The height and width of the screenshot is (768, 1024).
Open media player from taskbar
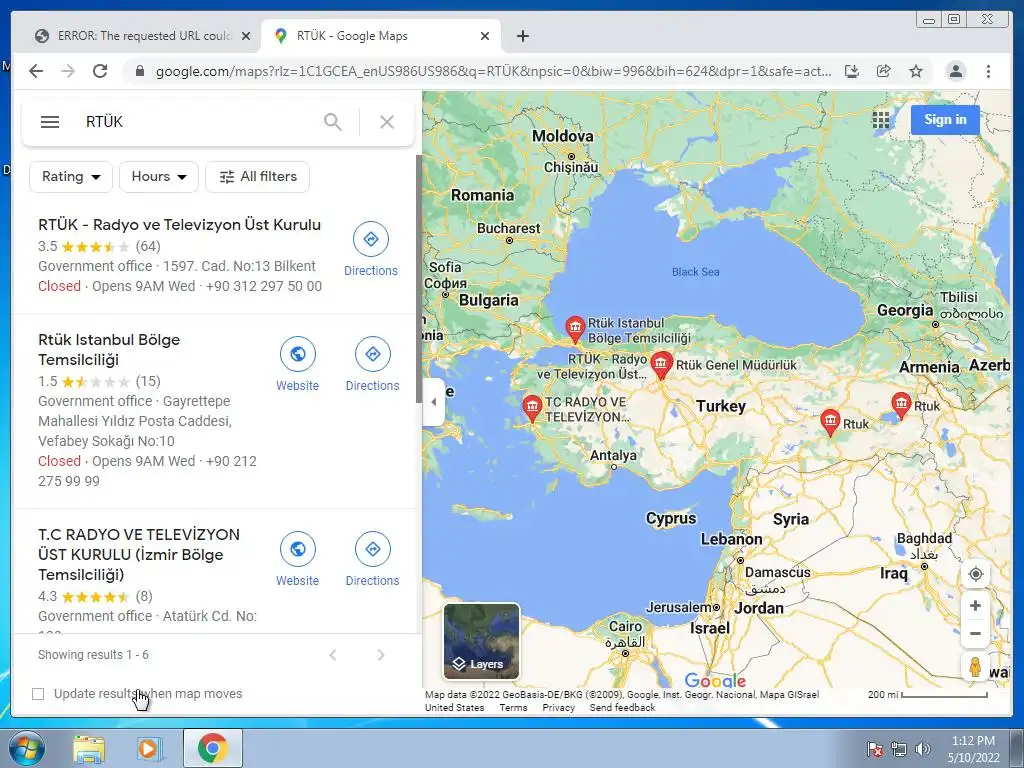click(149, 749)
